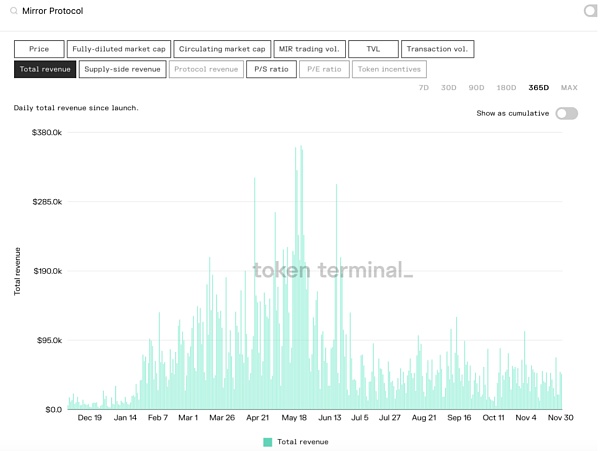Click the Total revenue legend swatch
The width and height of the screenshot is (600, 451).
click(x=267, y=442)
